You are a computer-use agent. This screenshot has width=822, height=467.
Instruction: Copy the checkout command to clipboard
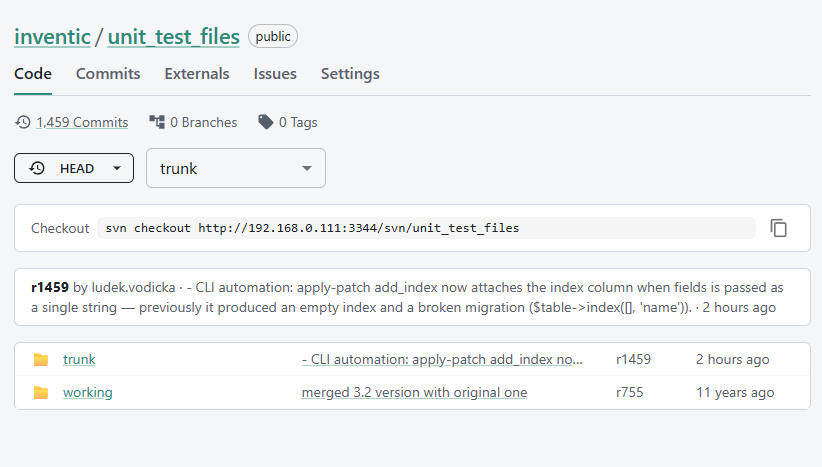pos(778,228)
